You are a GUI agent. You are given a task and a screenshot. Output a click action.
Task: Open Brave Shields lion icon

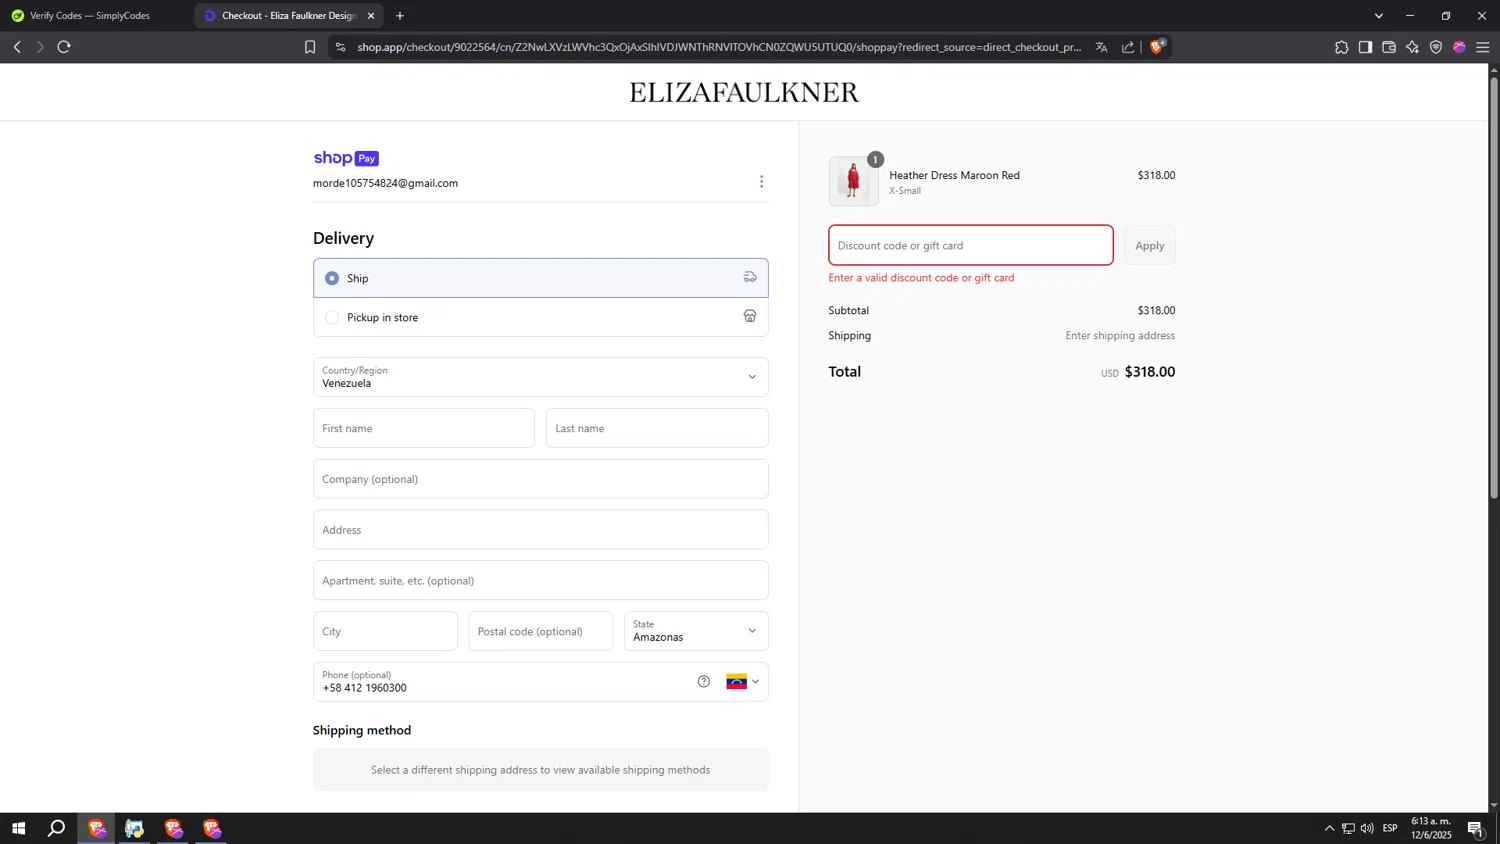[1157, 46]
